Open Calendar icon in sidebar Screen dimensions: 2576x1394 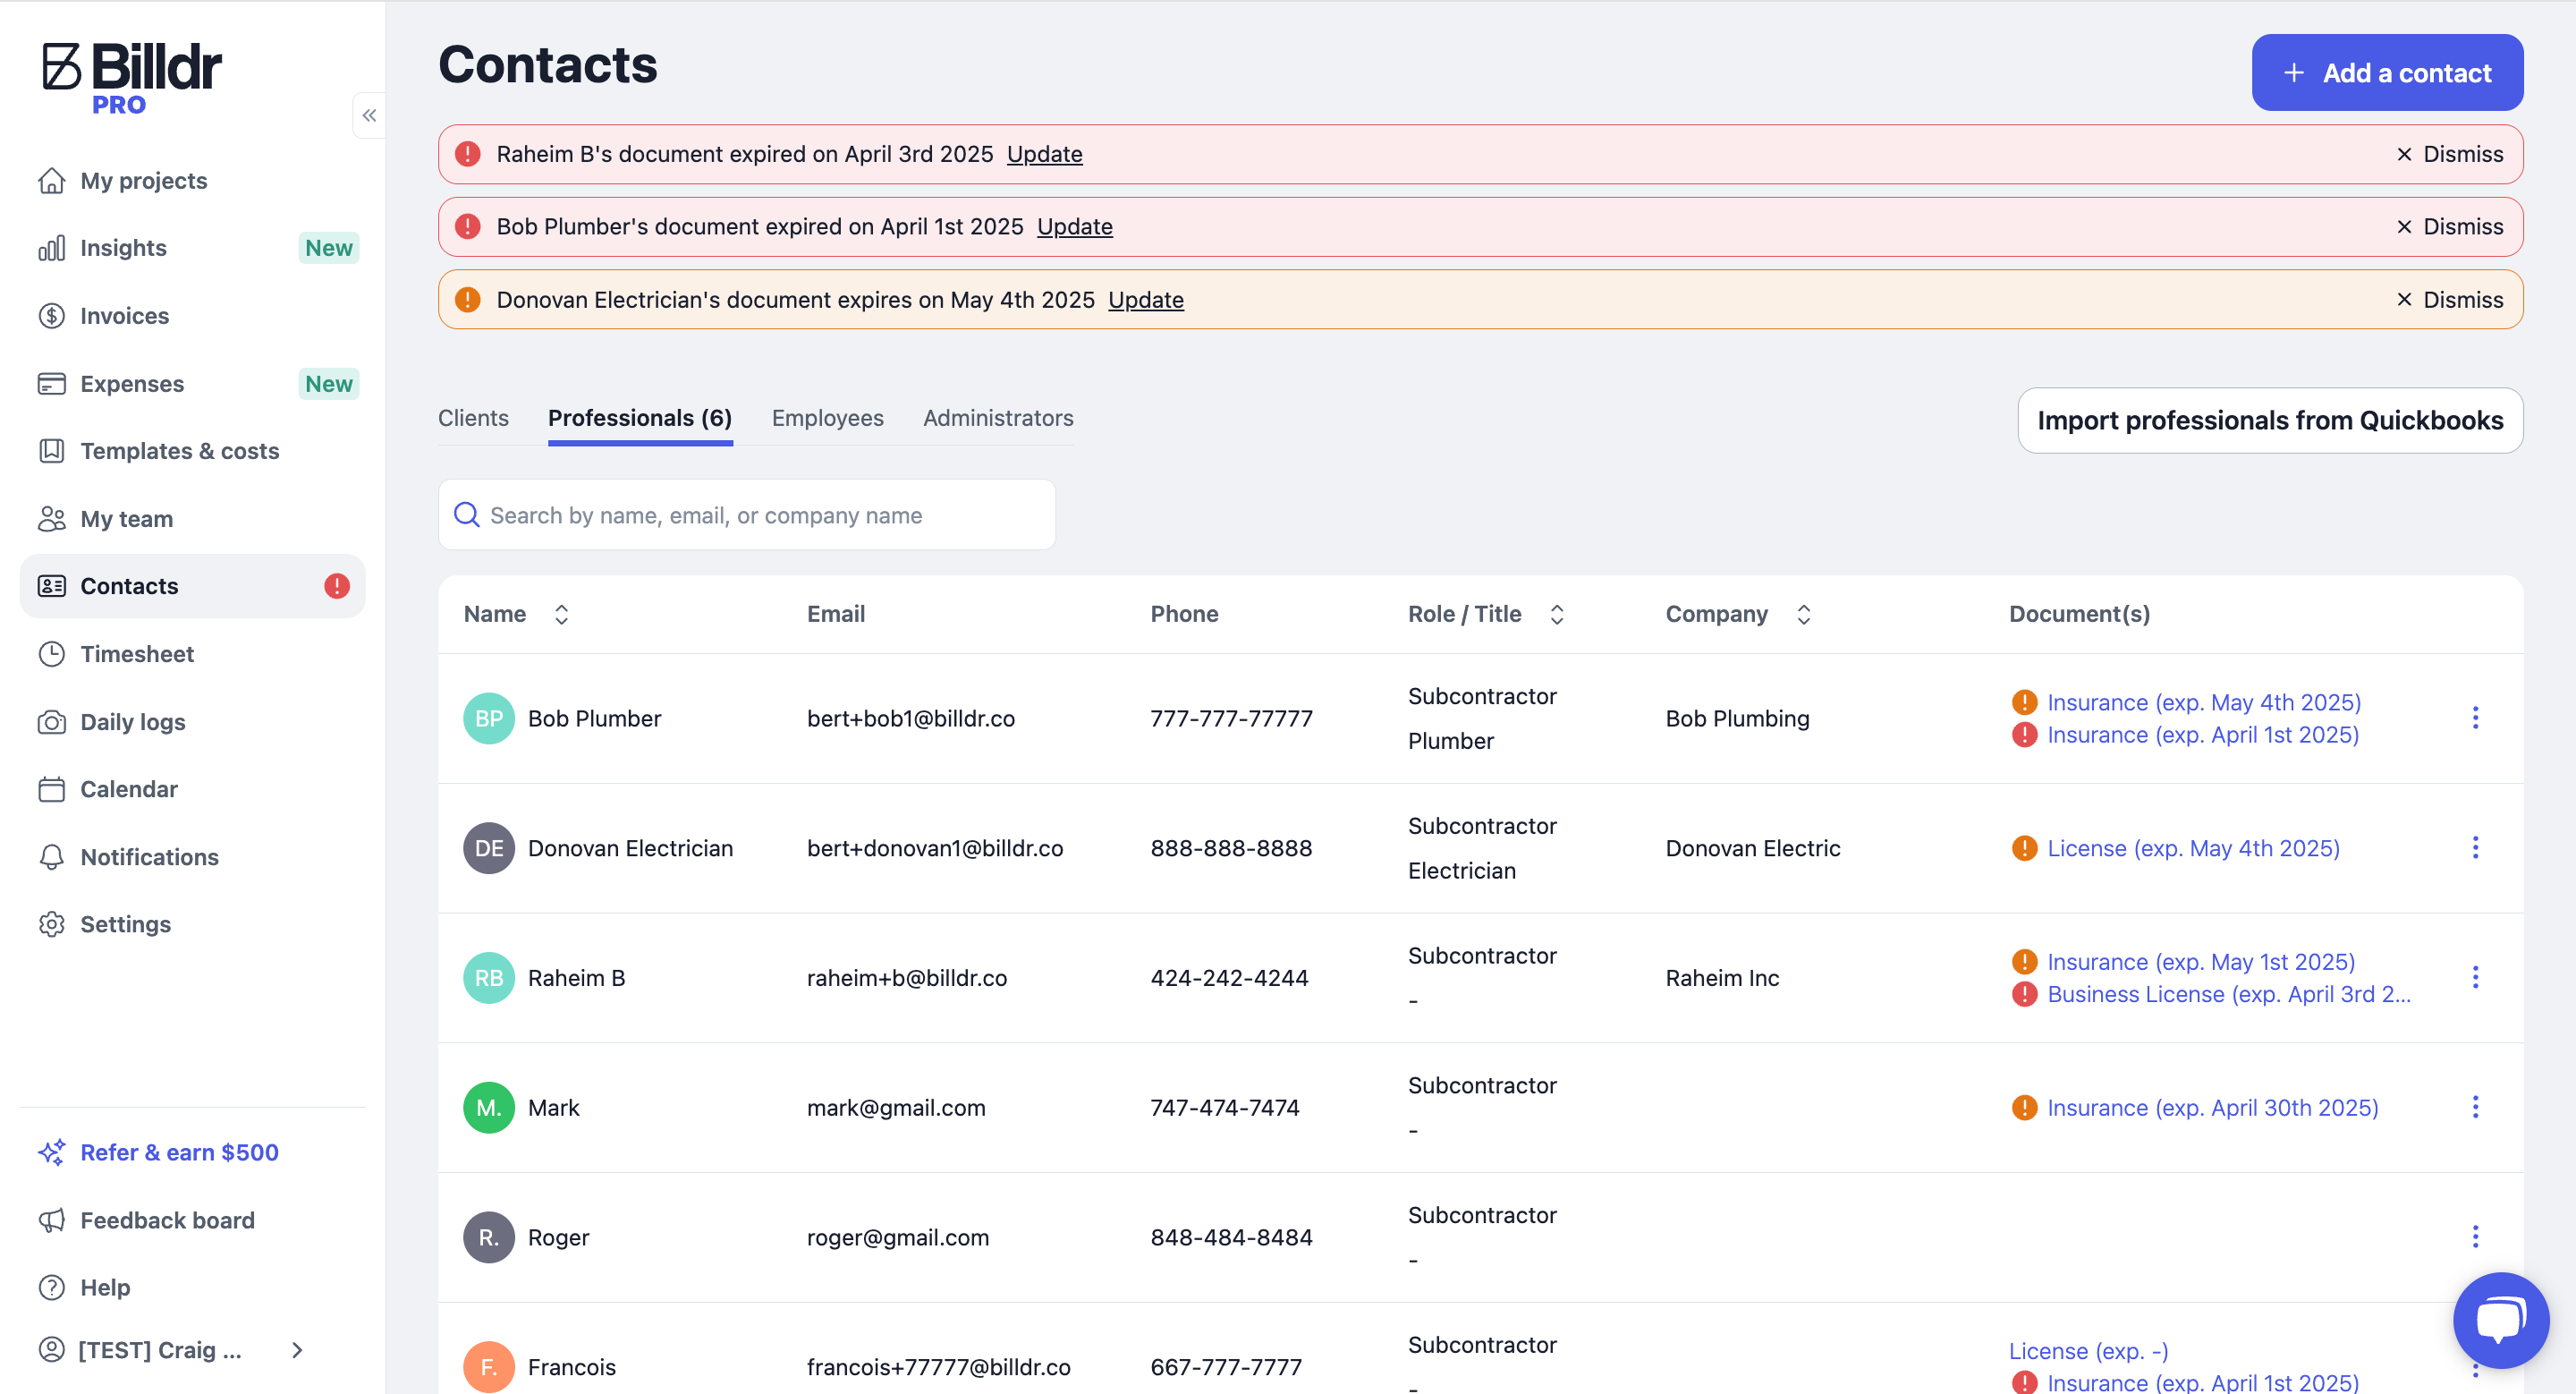coord(52,789)
